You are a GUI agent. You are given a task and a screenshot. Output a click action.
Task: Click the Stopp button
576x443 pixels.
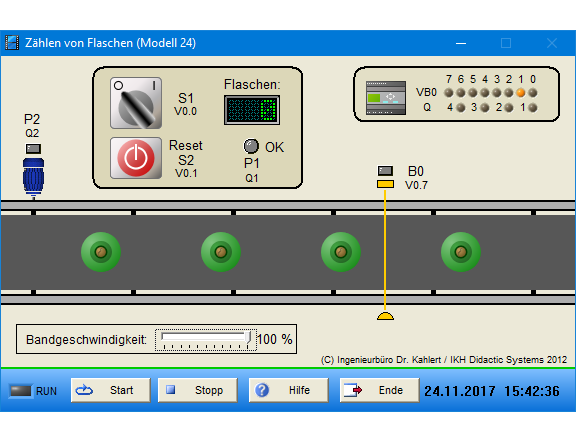click(198, 390)
